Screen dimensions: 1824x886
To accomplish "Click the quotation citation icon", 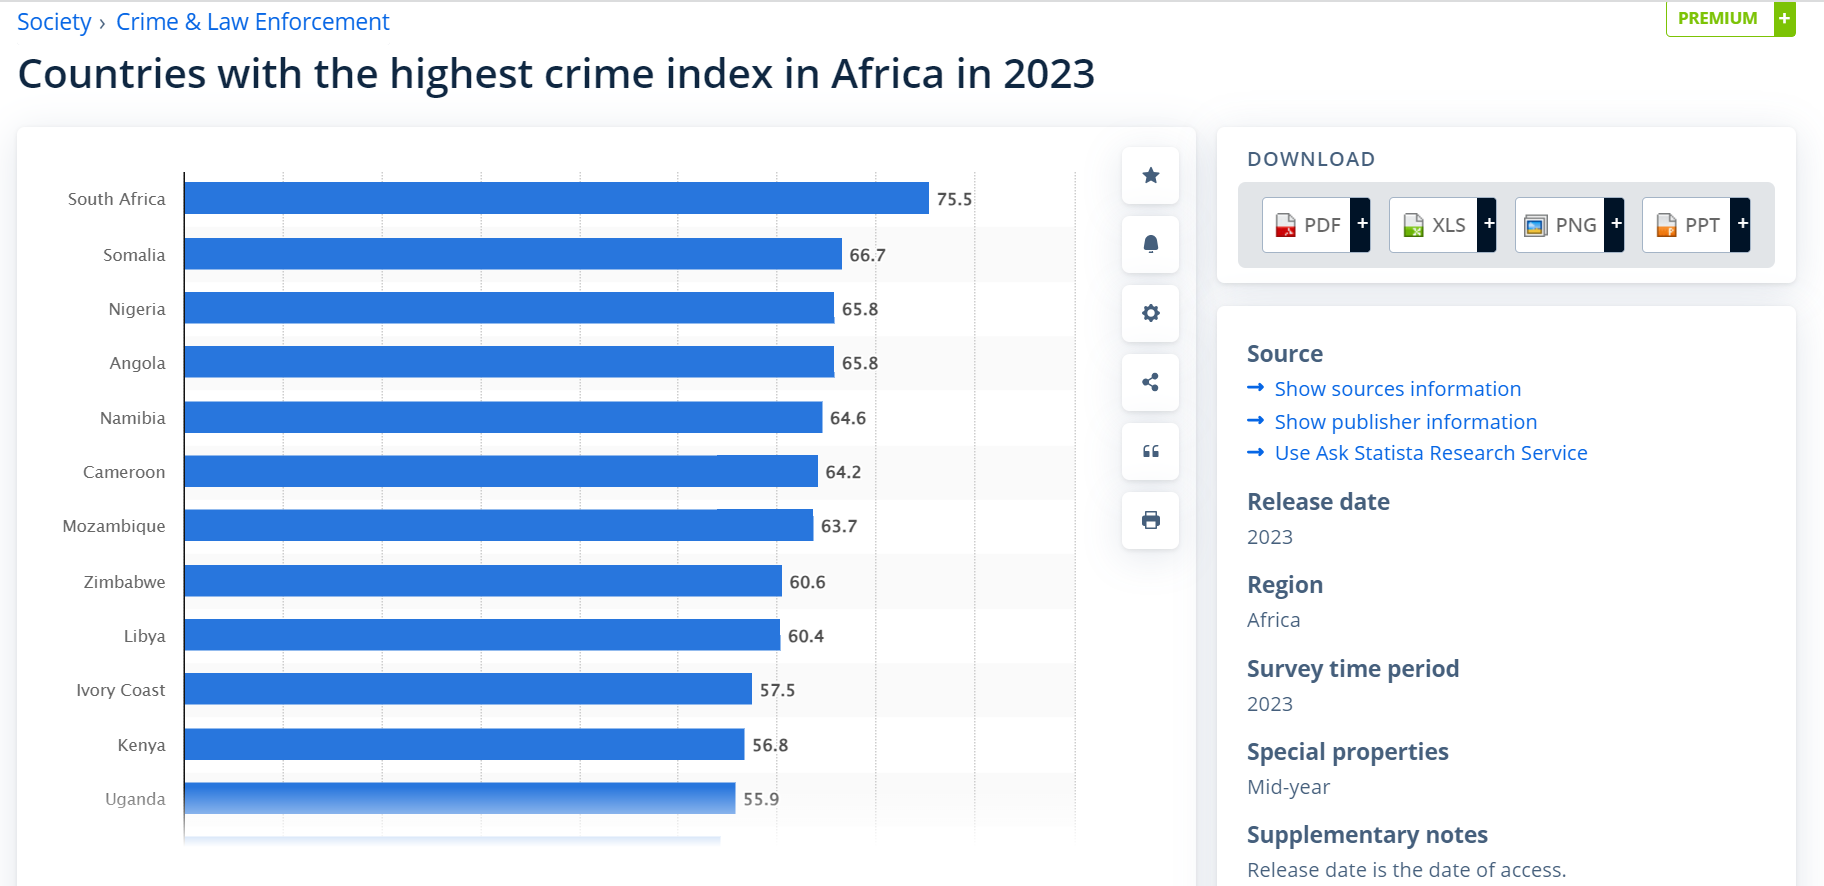I will pyautogui.click(x=1150, y=451).
